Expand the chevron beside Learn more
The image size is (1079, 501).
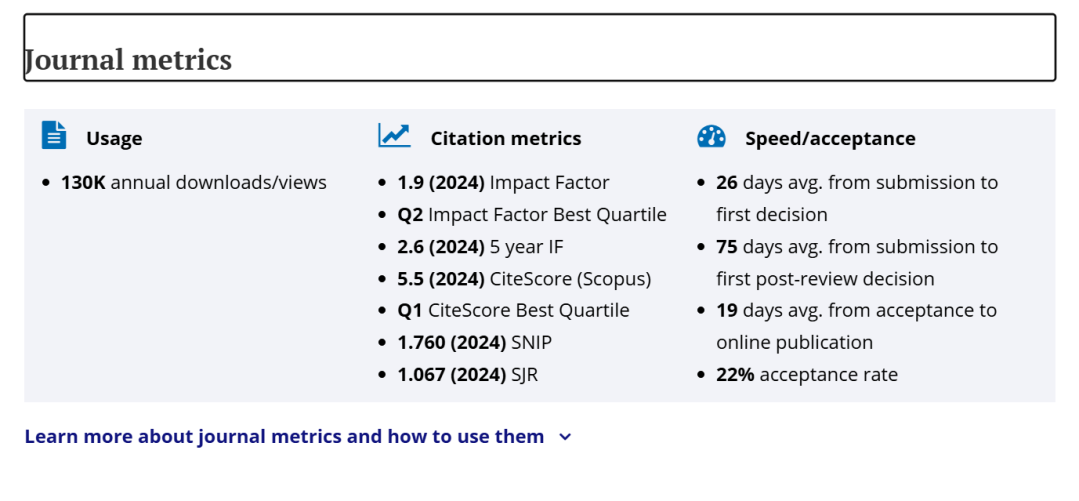coord(565,437)
